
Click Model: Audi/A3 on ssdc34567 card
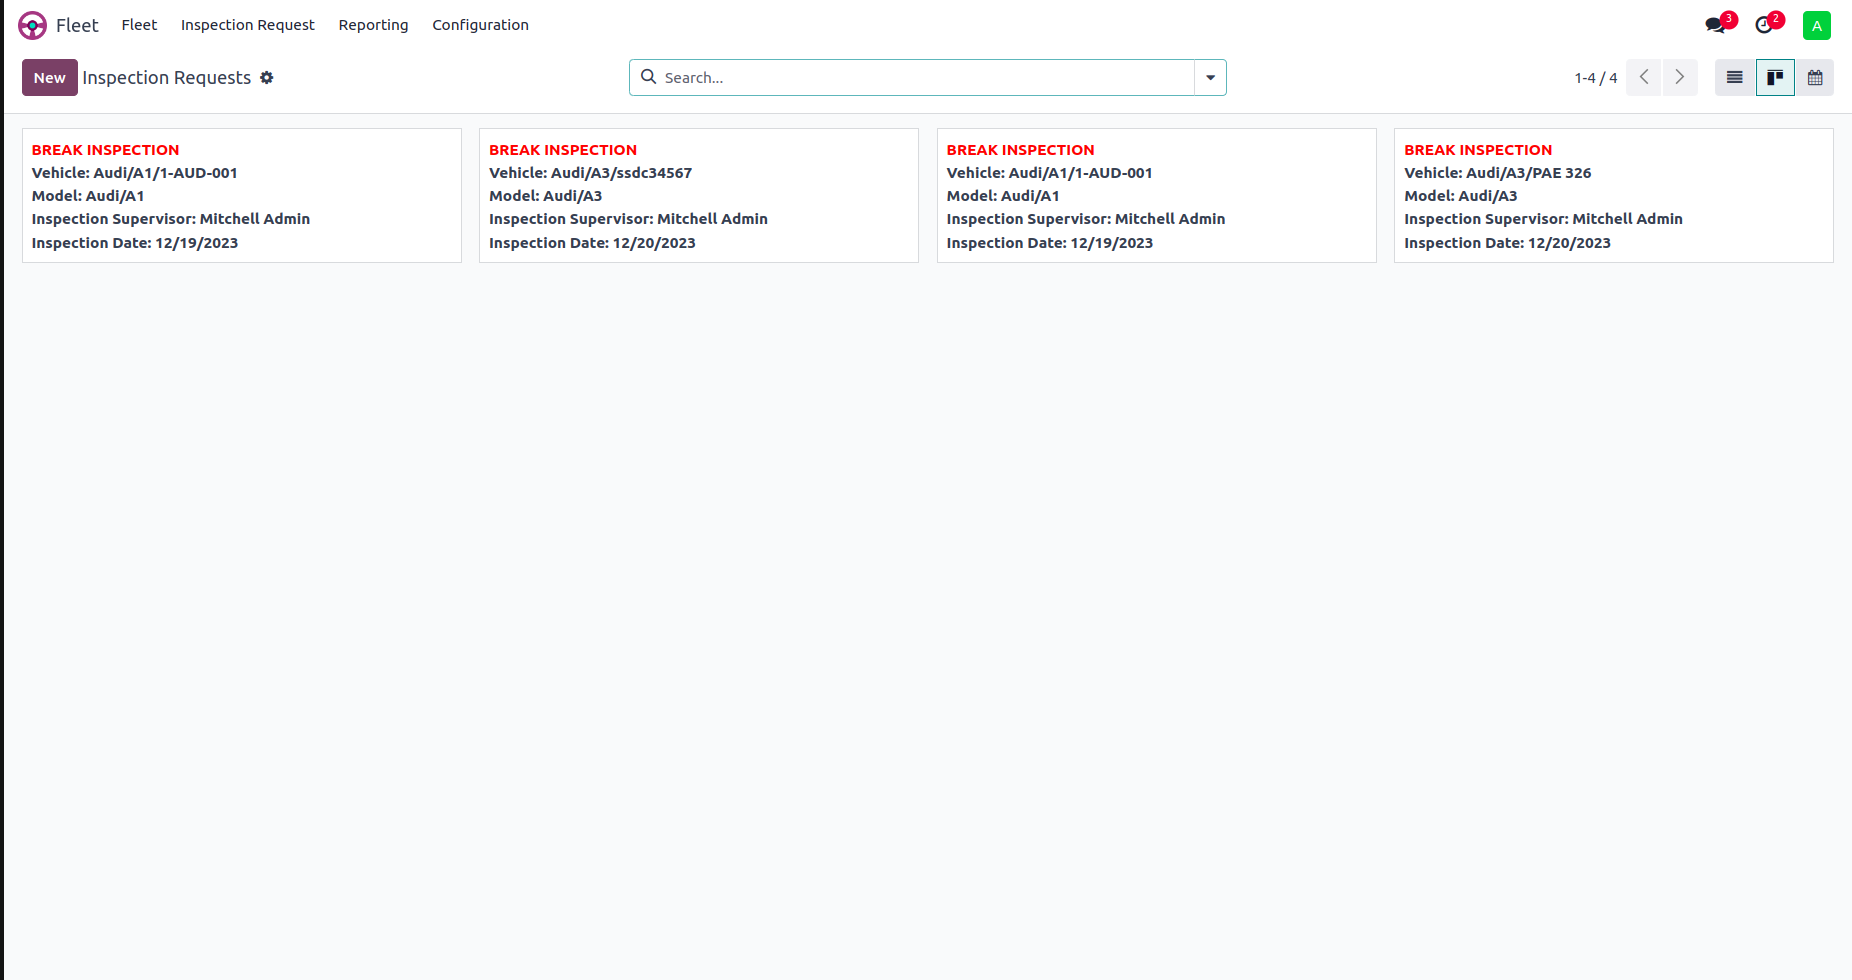pyautogui.click(x=545, y=196)
